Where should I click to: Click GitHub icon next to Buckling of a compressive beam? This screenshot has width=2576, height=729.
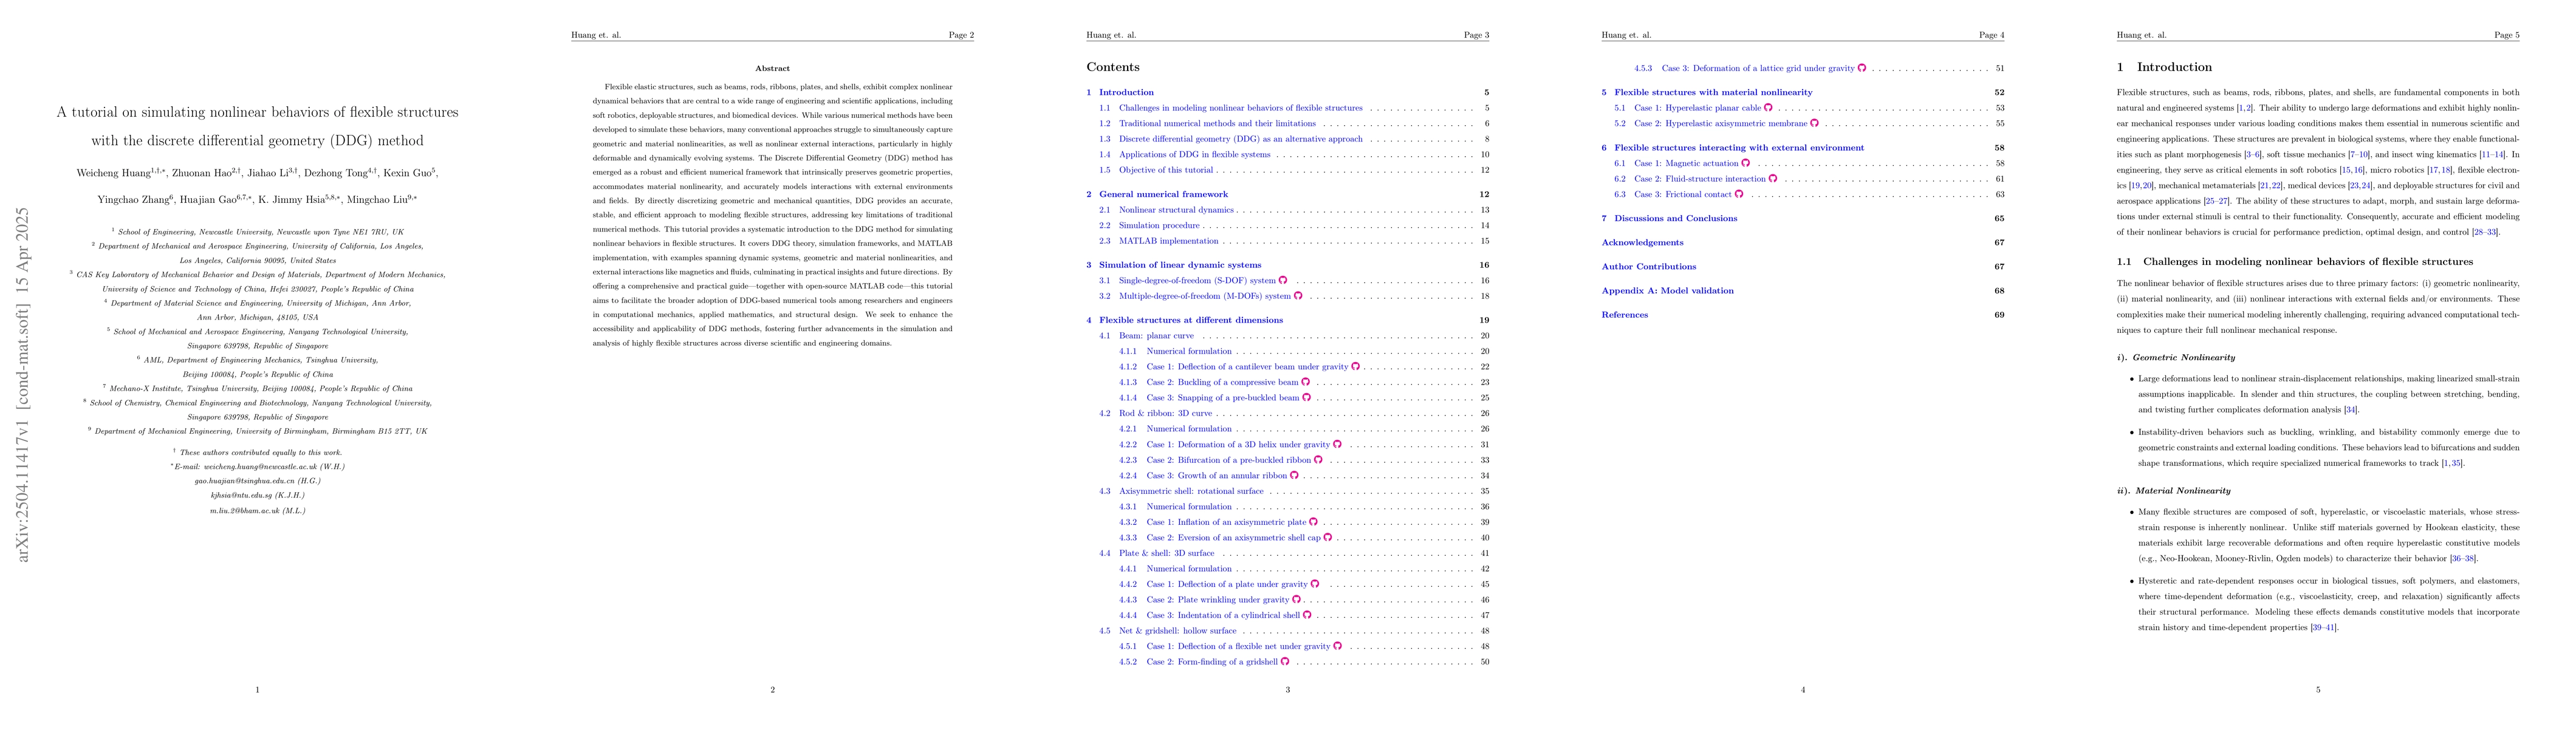coord(1306,382)
